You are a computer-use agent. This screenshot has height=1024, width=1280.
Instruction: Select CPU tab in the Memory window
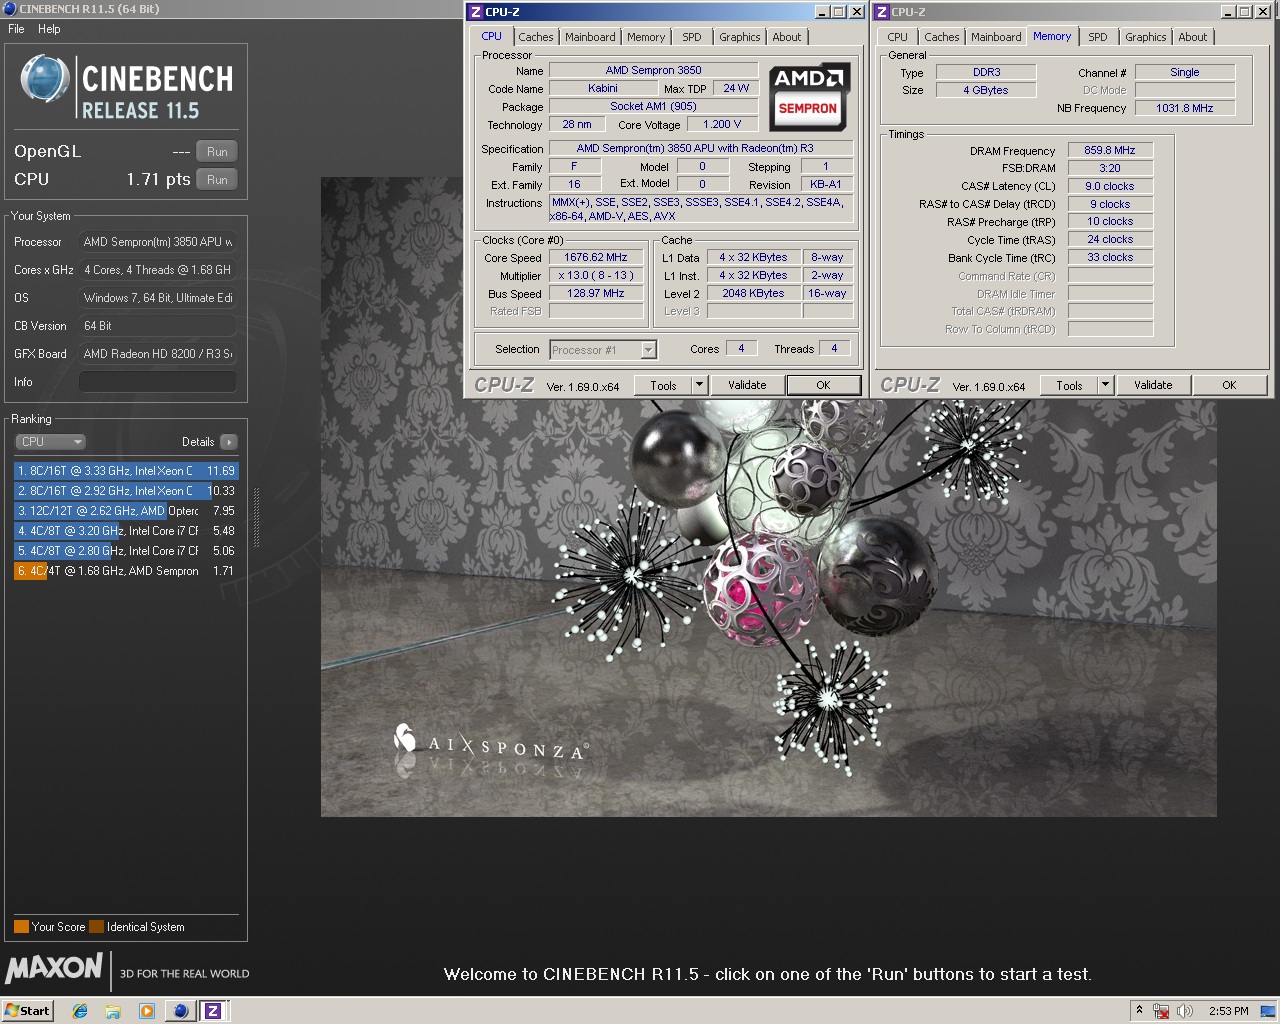click(897, 37)
